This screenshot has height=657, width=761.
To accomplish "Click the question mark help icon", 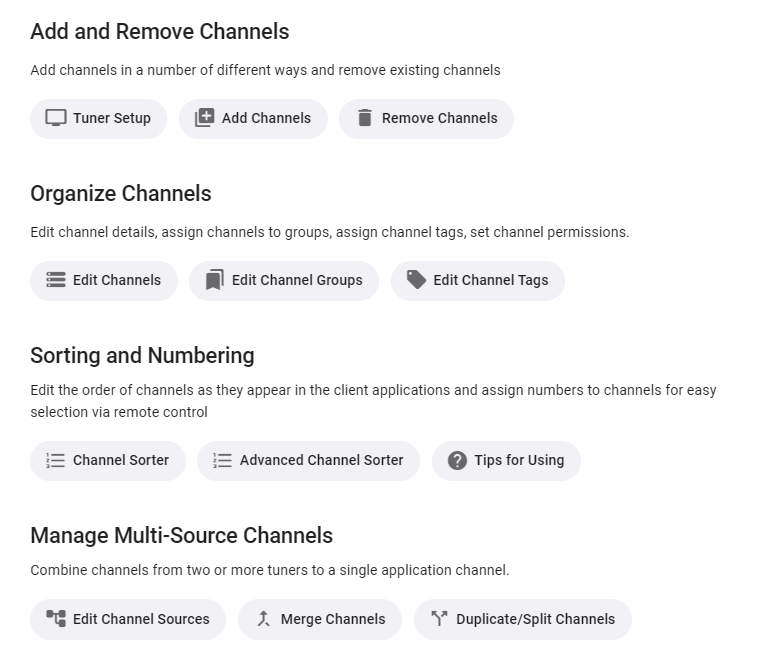I will (457, 460).
